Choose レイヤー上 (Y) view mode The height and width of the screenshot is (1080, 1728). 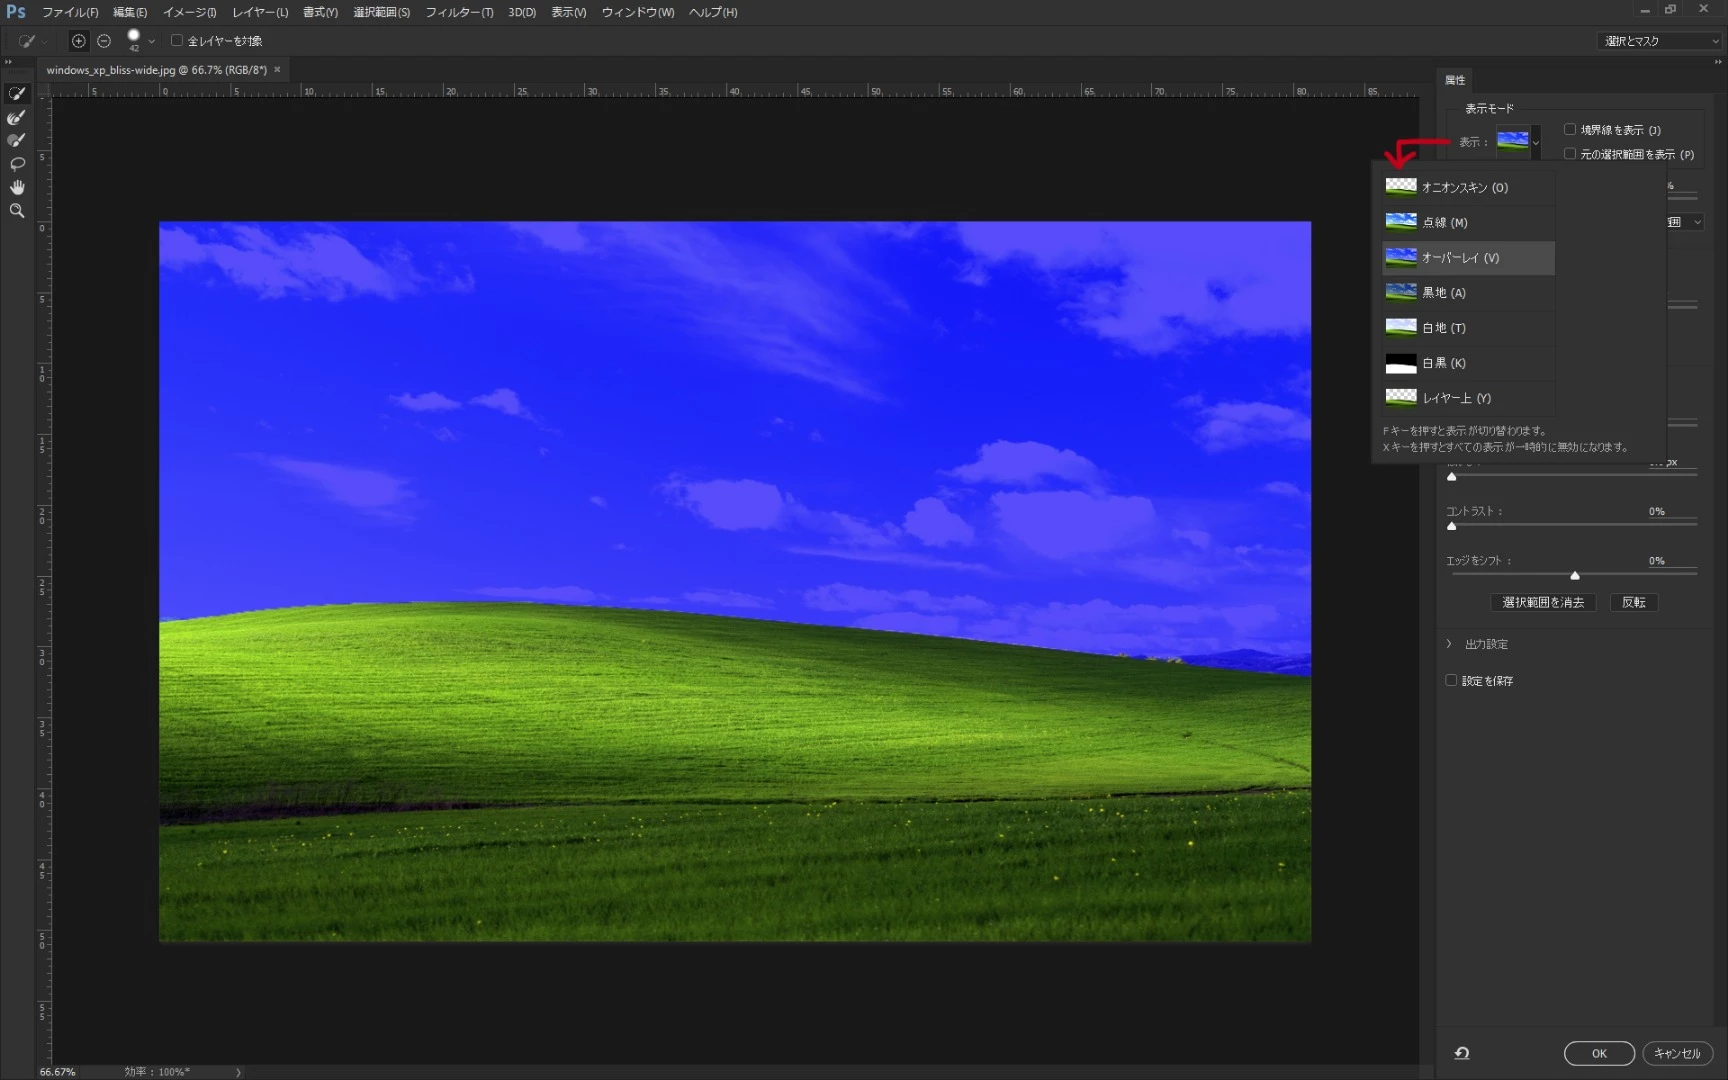pyautogui.click(x=1468, y=398)
